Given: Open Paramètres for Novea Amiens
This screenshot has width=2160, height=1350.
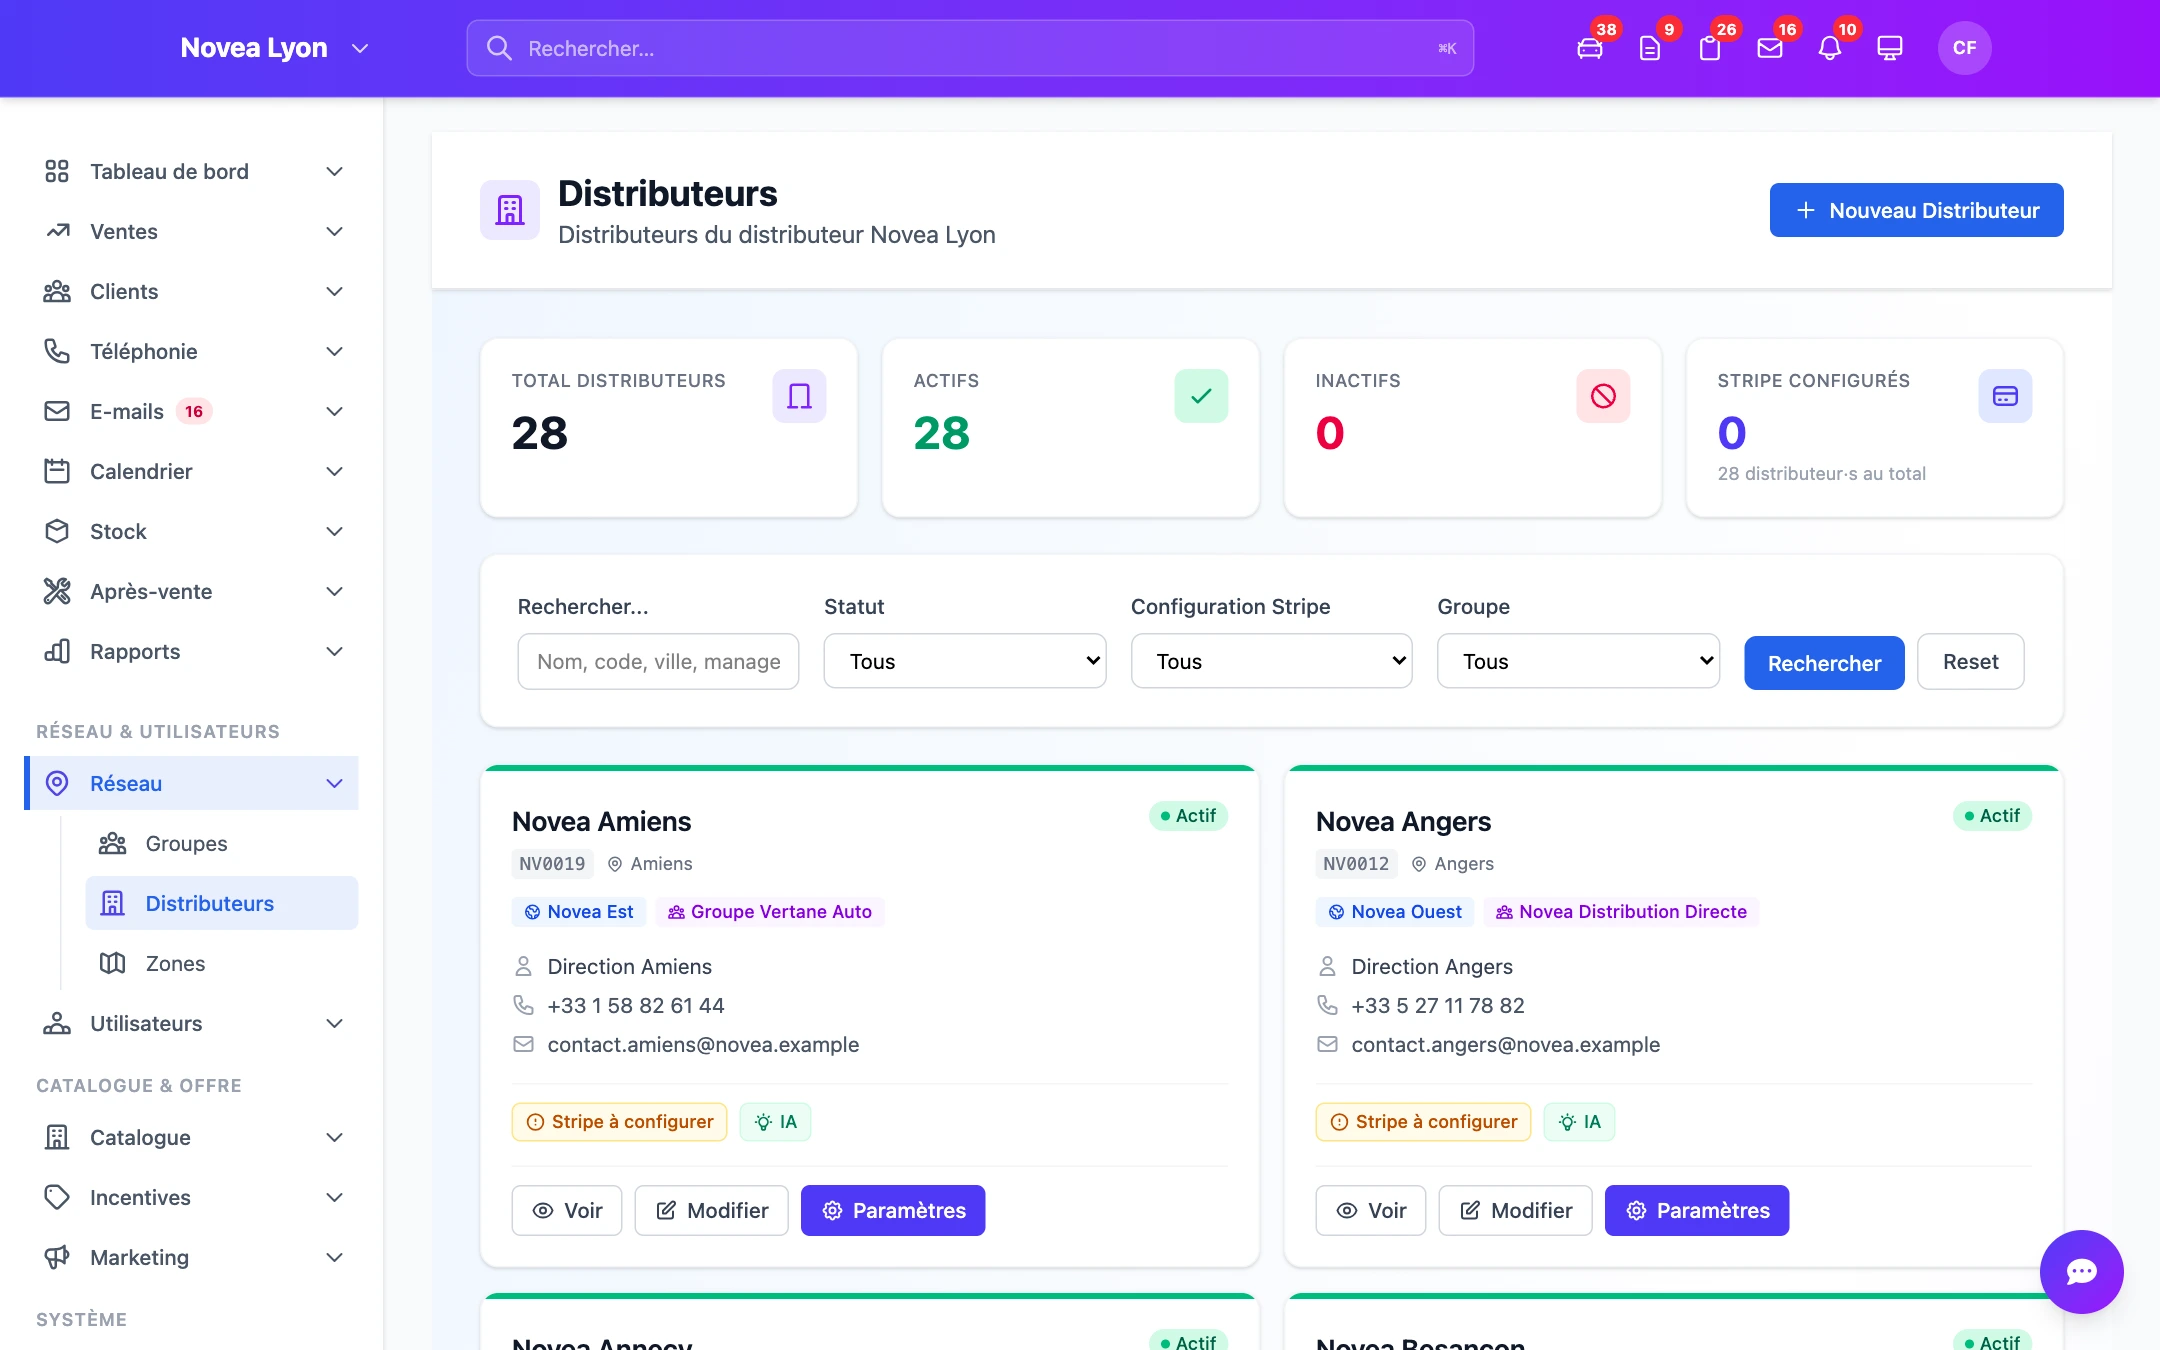Looking at the screenshot, I should (x=892, y=1210).
